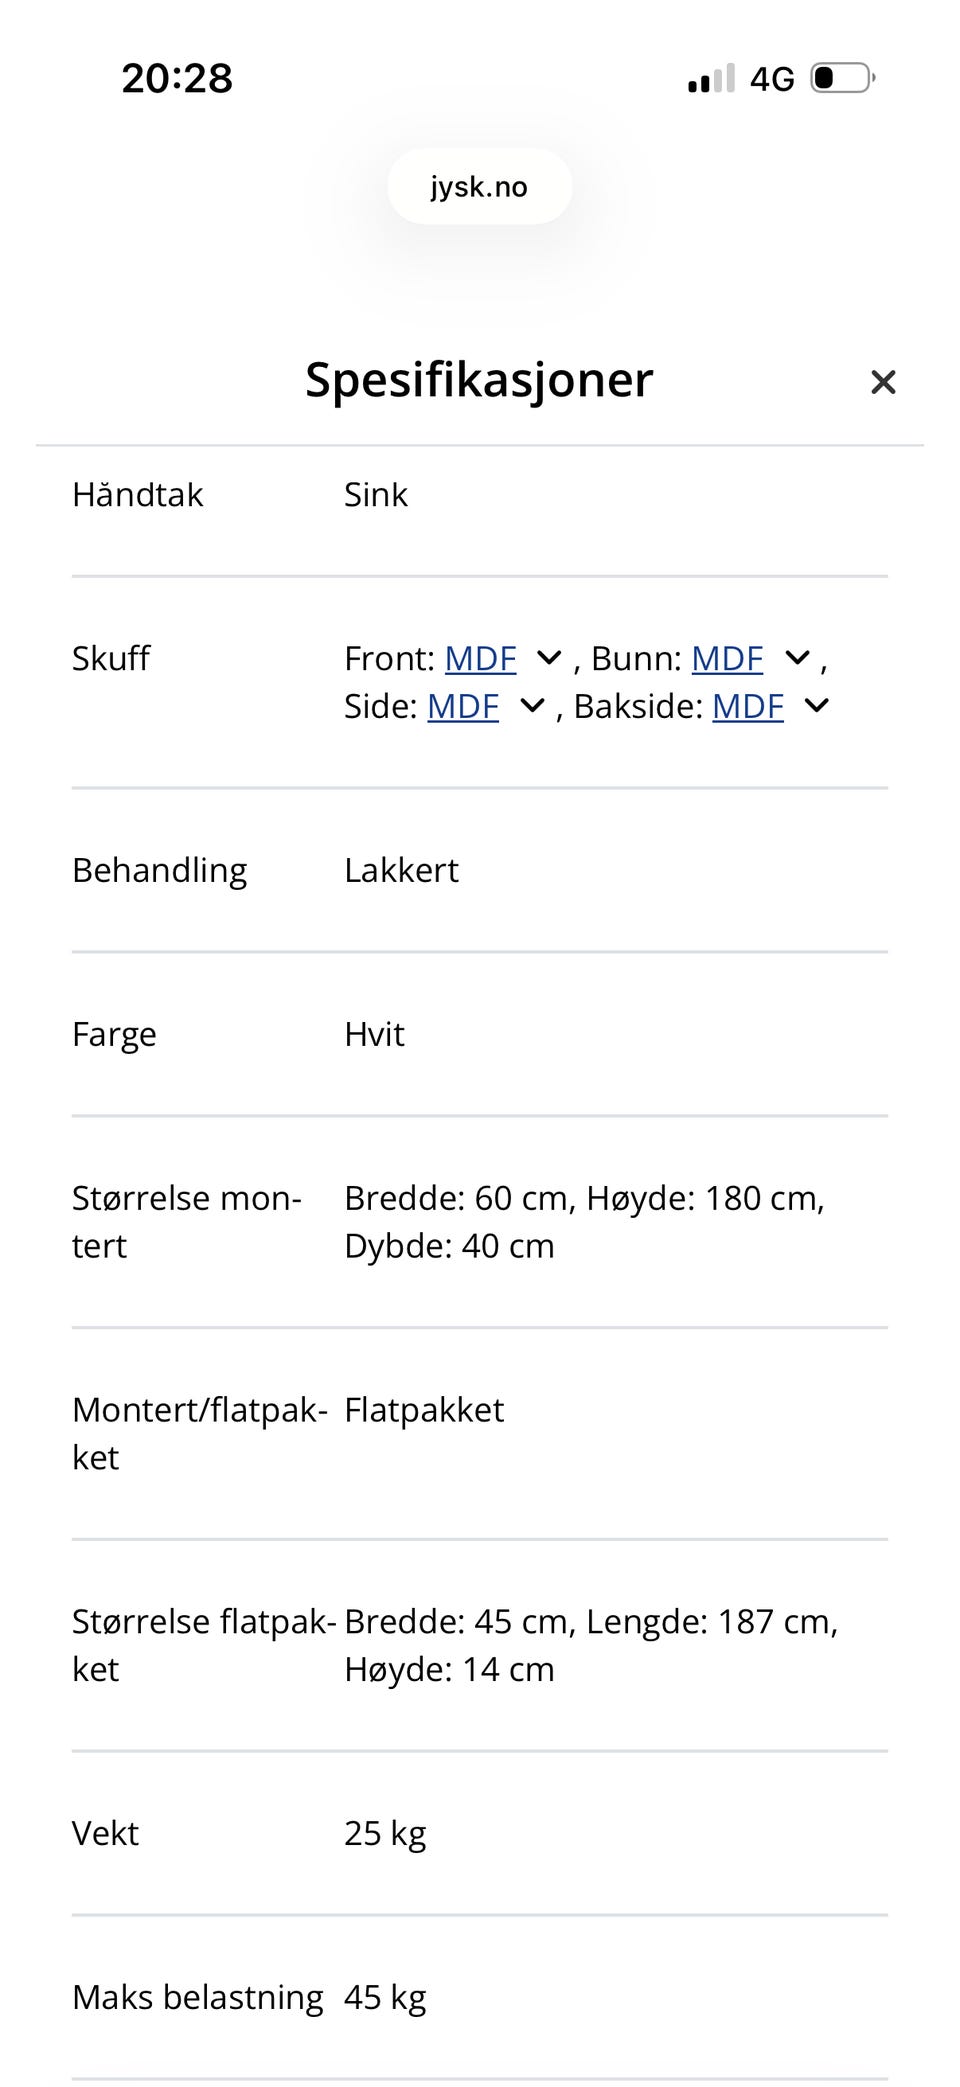
Task: Open the MDF link next to Front
Action: tap(479, 658)
